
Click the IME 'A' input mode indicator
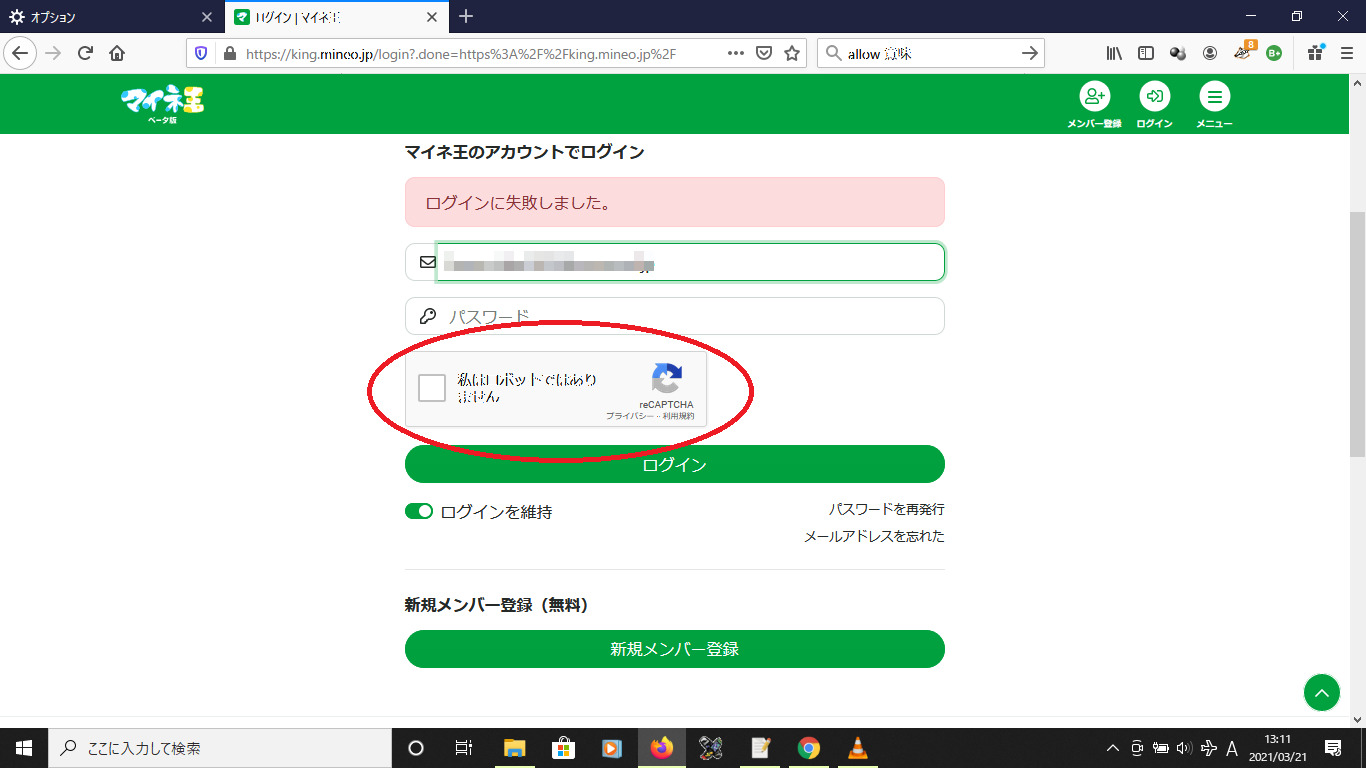[1232, 748]
